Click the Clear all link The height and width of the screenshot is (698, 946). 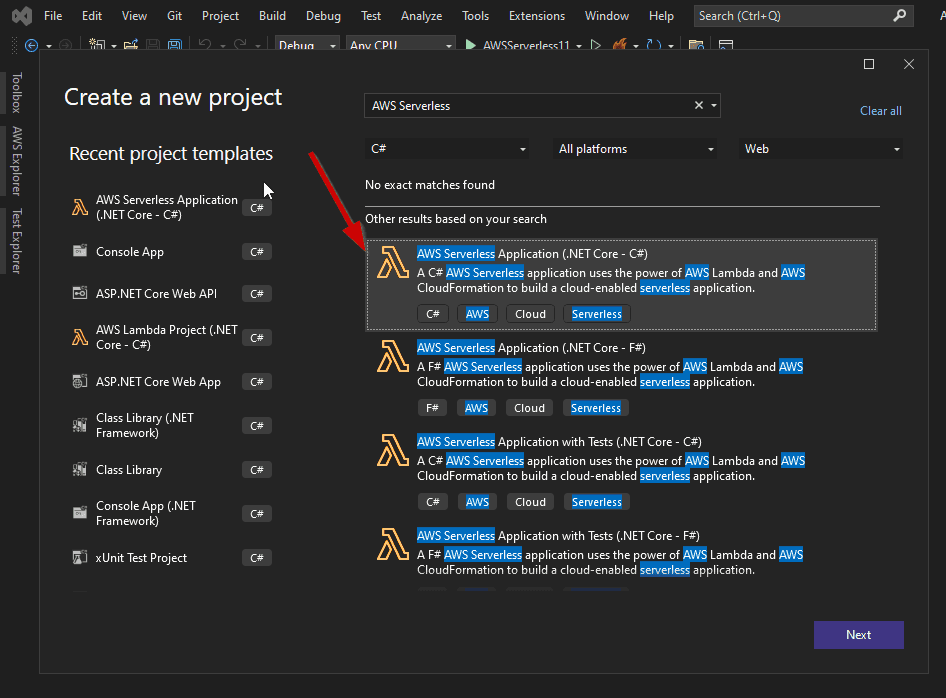880,111
